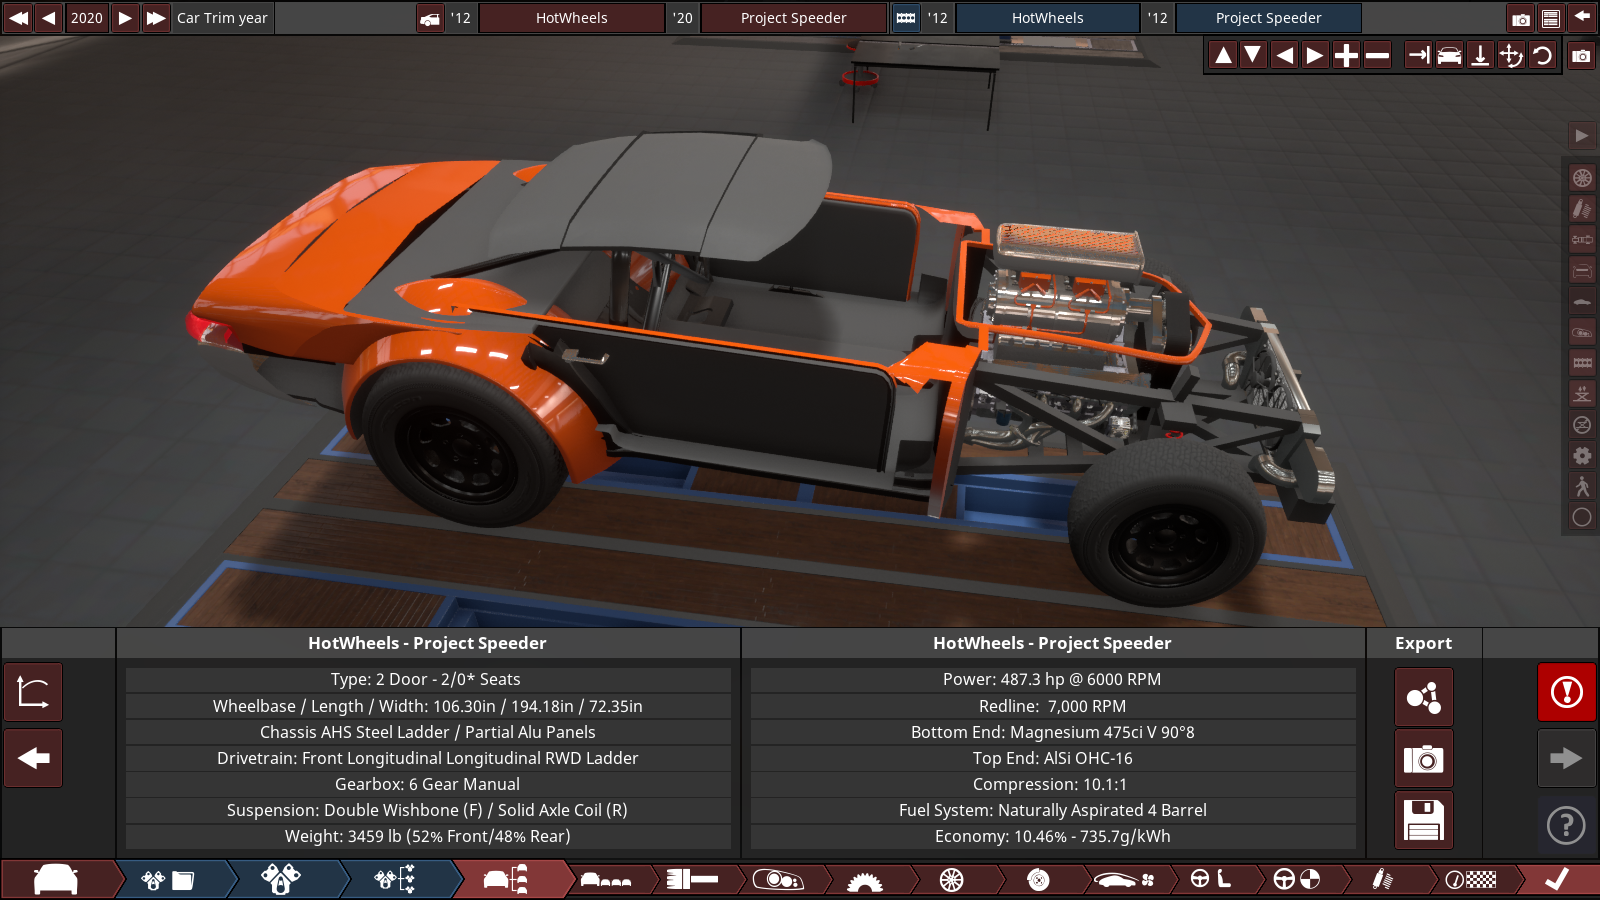Viewport: 1600px width, 900px height.
Task: Toggle car body front outline icon
Action: [1582, 271]
